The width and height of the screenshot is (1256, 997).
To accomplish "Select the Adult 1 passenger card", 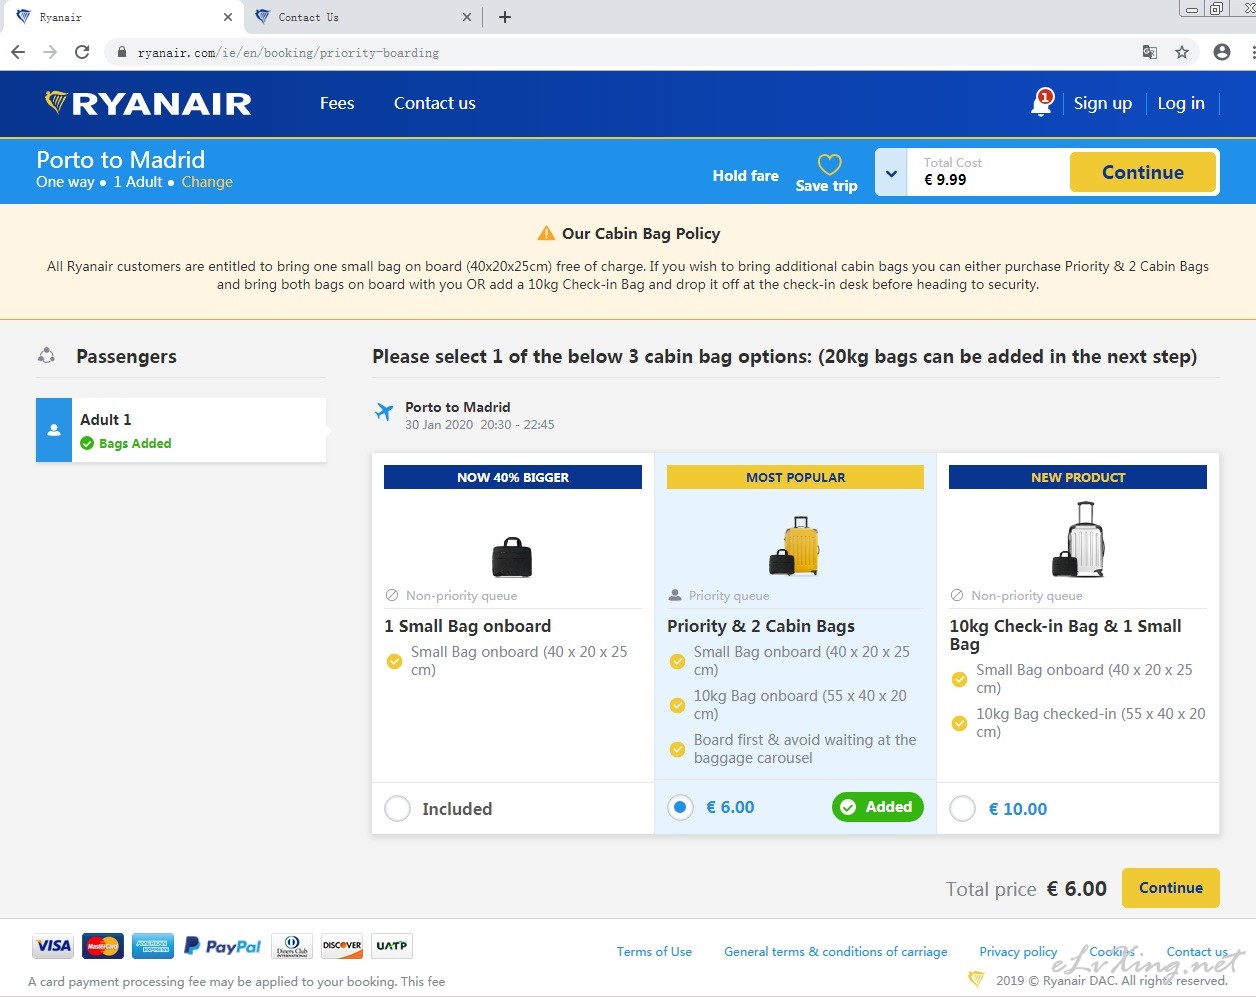I will point(181,430).
